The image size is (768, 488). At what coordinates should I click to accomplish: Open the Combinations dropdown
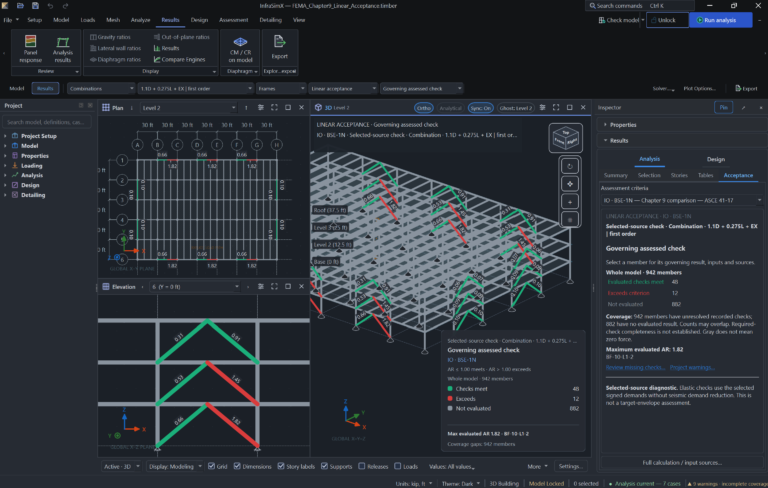point(101,89)
